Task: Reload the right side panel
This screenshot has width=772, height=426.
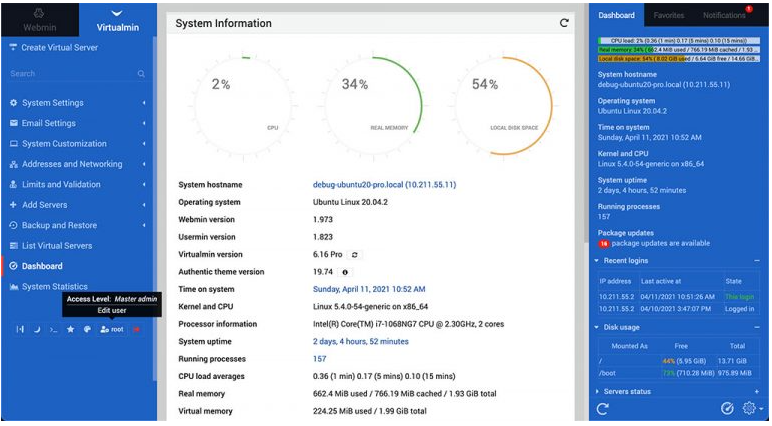Action: coord(603,408)
